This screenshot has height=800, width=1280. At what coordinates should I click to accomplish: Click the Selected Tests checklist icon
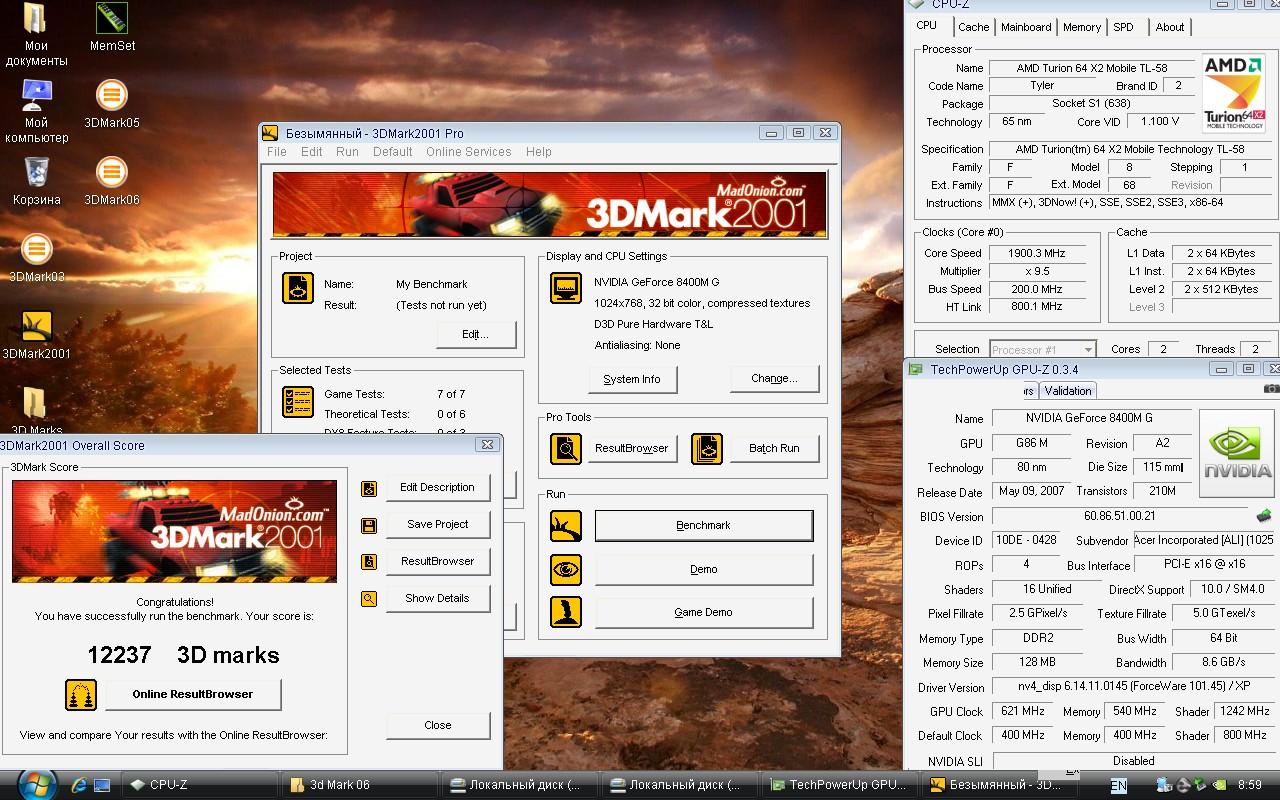pos(298,402)
